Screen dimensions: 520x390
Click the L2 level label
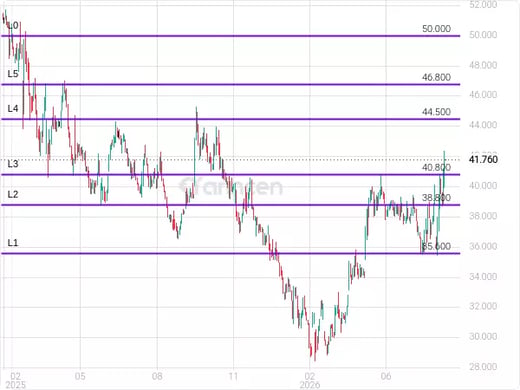[13, 194]
